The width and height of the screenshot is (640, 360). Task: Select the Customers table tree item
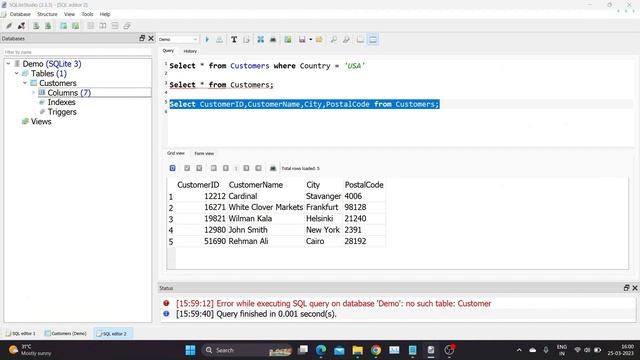pyautogui.click(x=58, y=83)
